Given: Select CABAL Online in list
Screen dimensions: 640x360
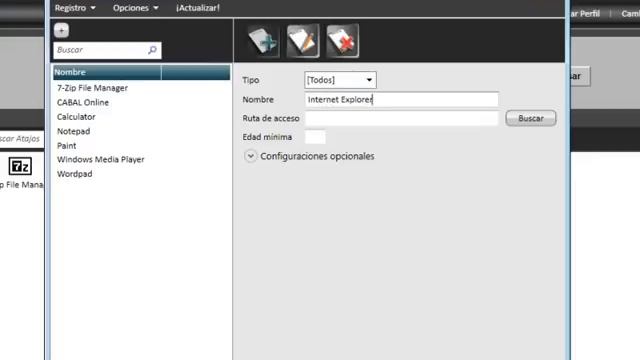Looking at the screenshot, I should coord(83,102).
